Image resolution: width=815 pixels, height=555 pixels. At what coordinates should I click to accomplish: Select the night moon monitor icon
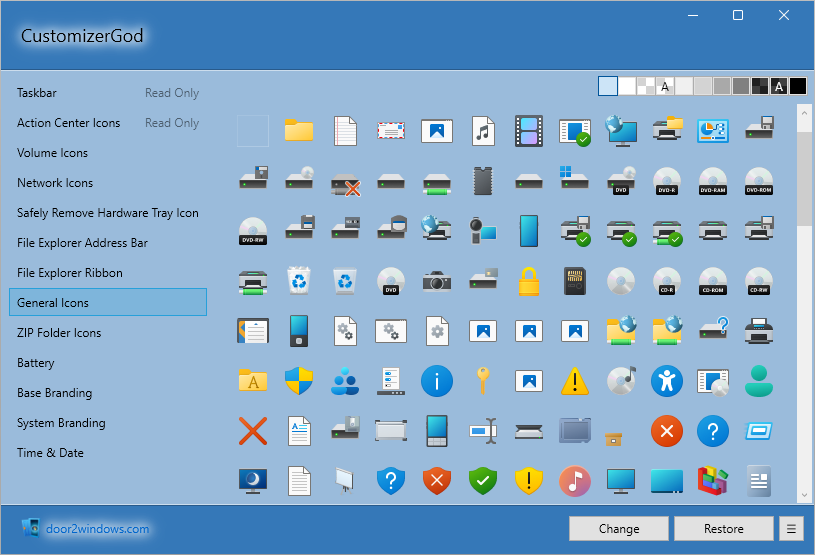pyautogui.click(x=253, y=481)
